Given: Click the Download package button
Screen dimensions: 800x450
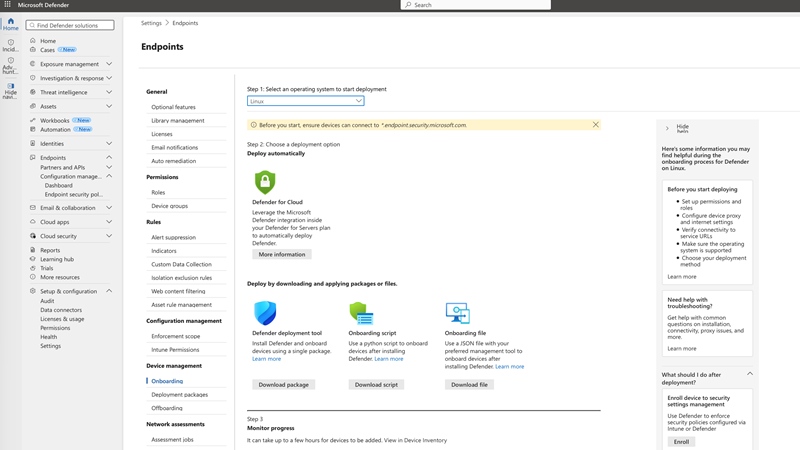Looking at the screenshot, I should (284, 385).
